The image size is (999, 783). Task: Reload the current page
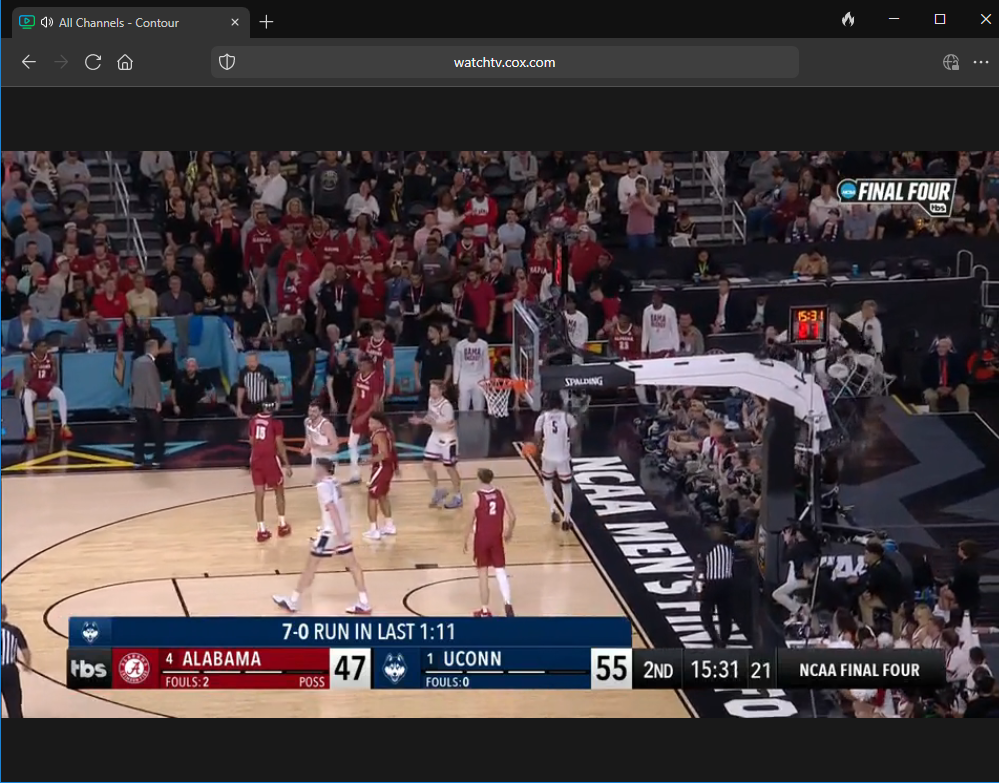click(93, 62)
